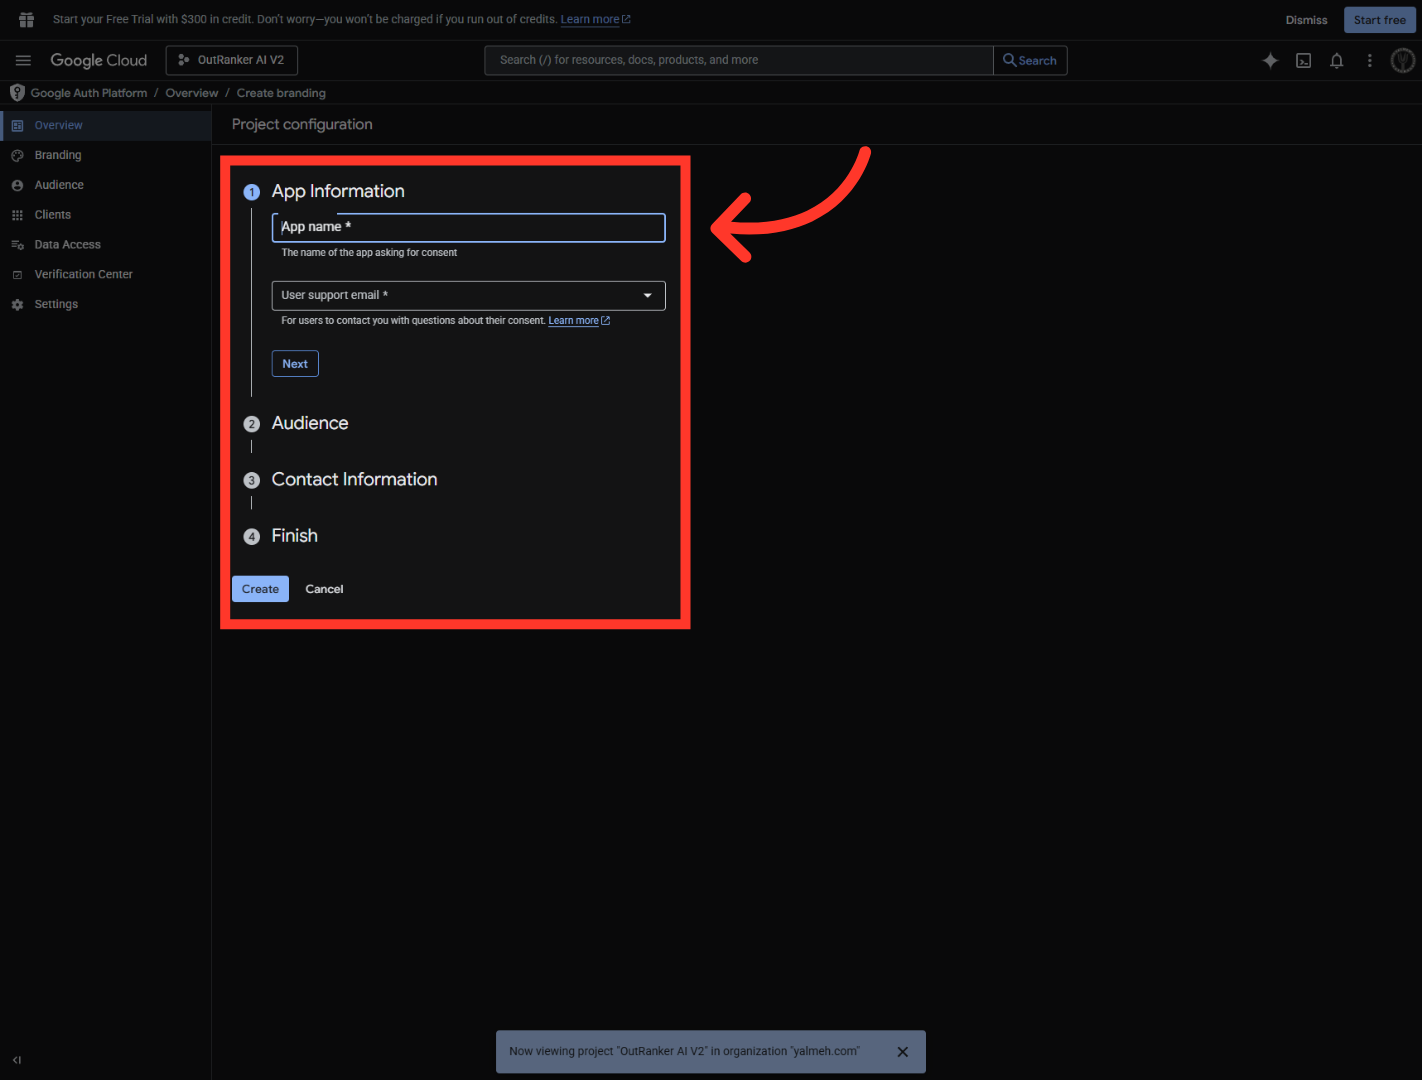Image resolution: width=1422 pixels, height=1080 pixels.
Task: Click the Next button
Action: tap(295, 364)
